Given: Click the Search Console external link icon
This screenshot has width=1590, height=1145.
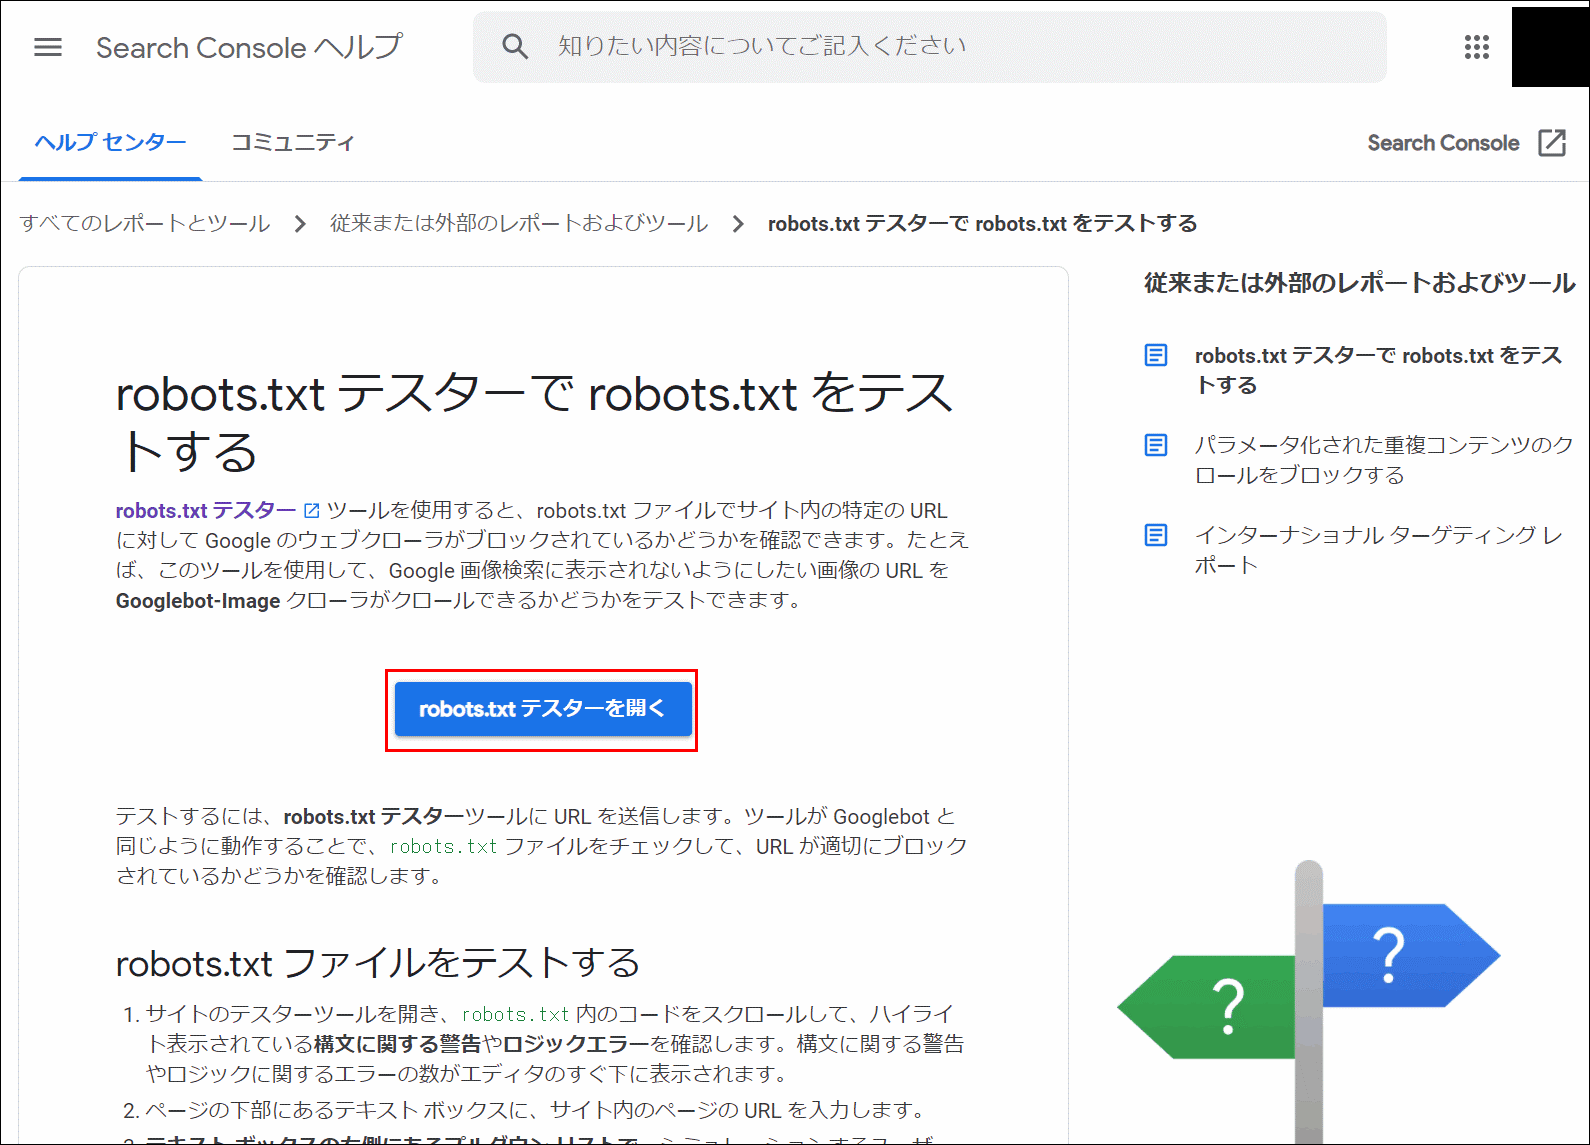Looking at the screenshot, I should 1552,143.
